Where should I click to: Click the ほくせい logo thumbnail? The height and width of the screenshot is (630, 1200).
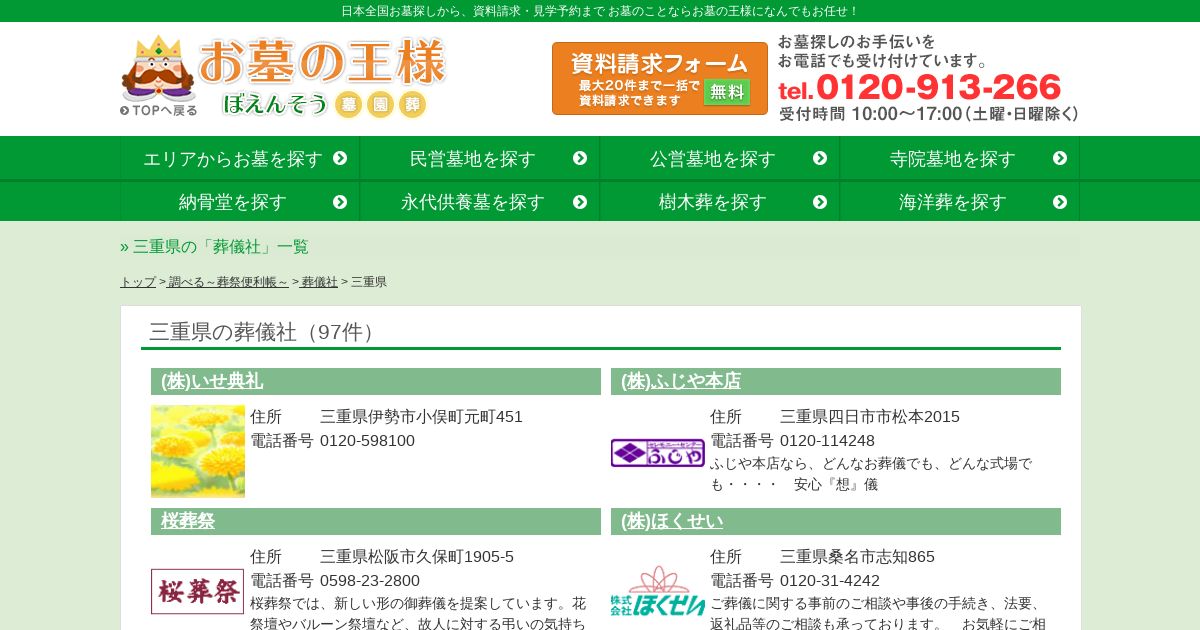(x=658, y=591)
